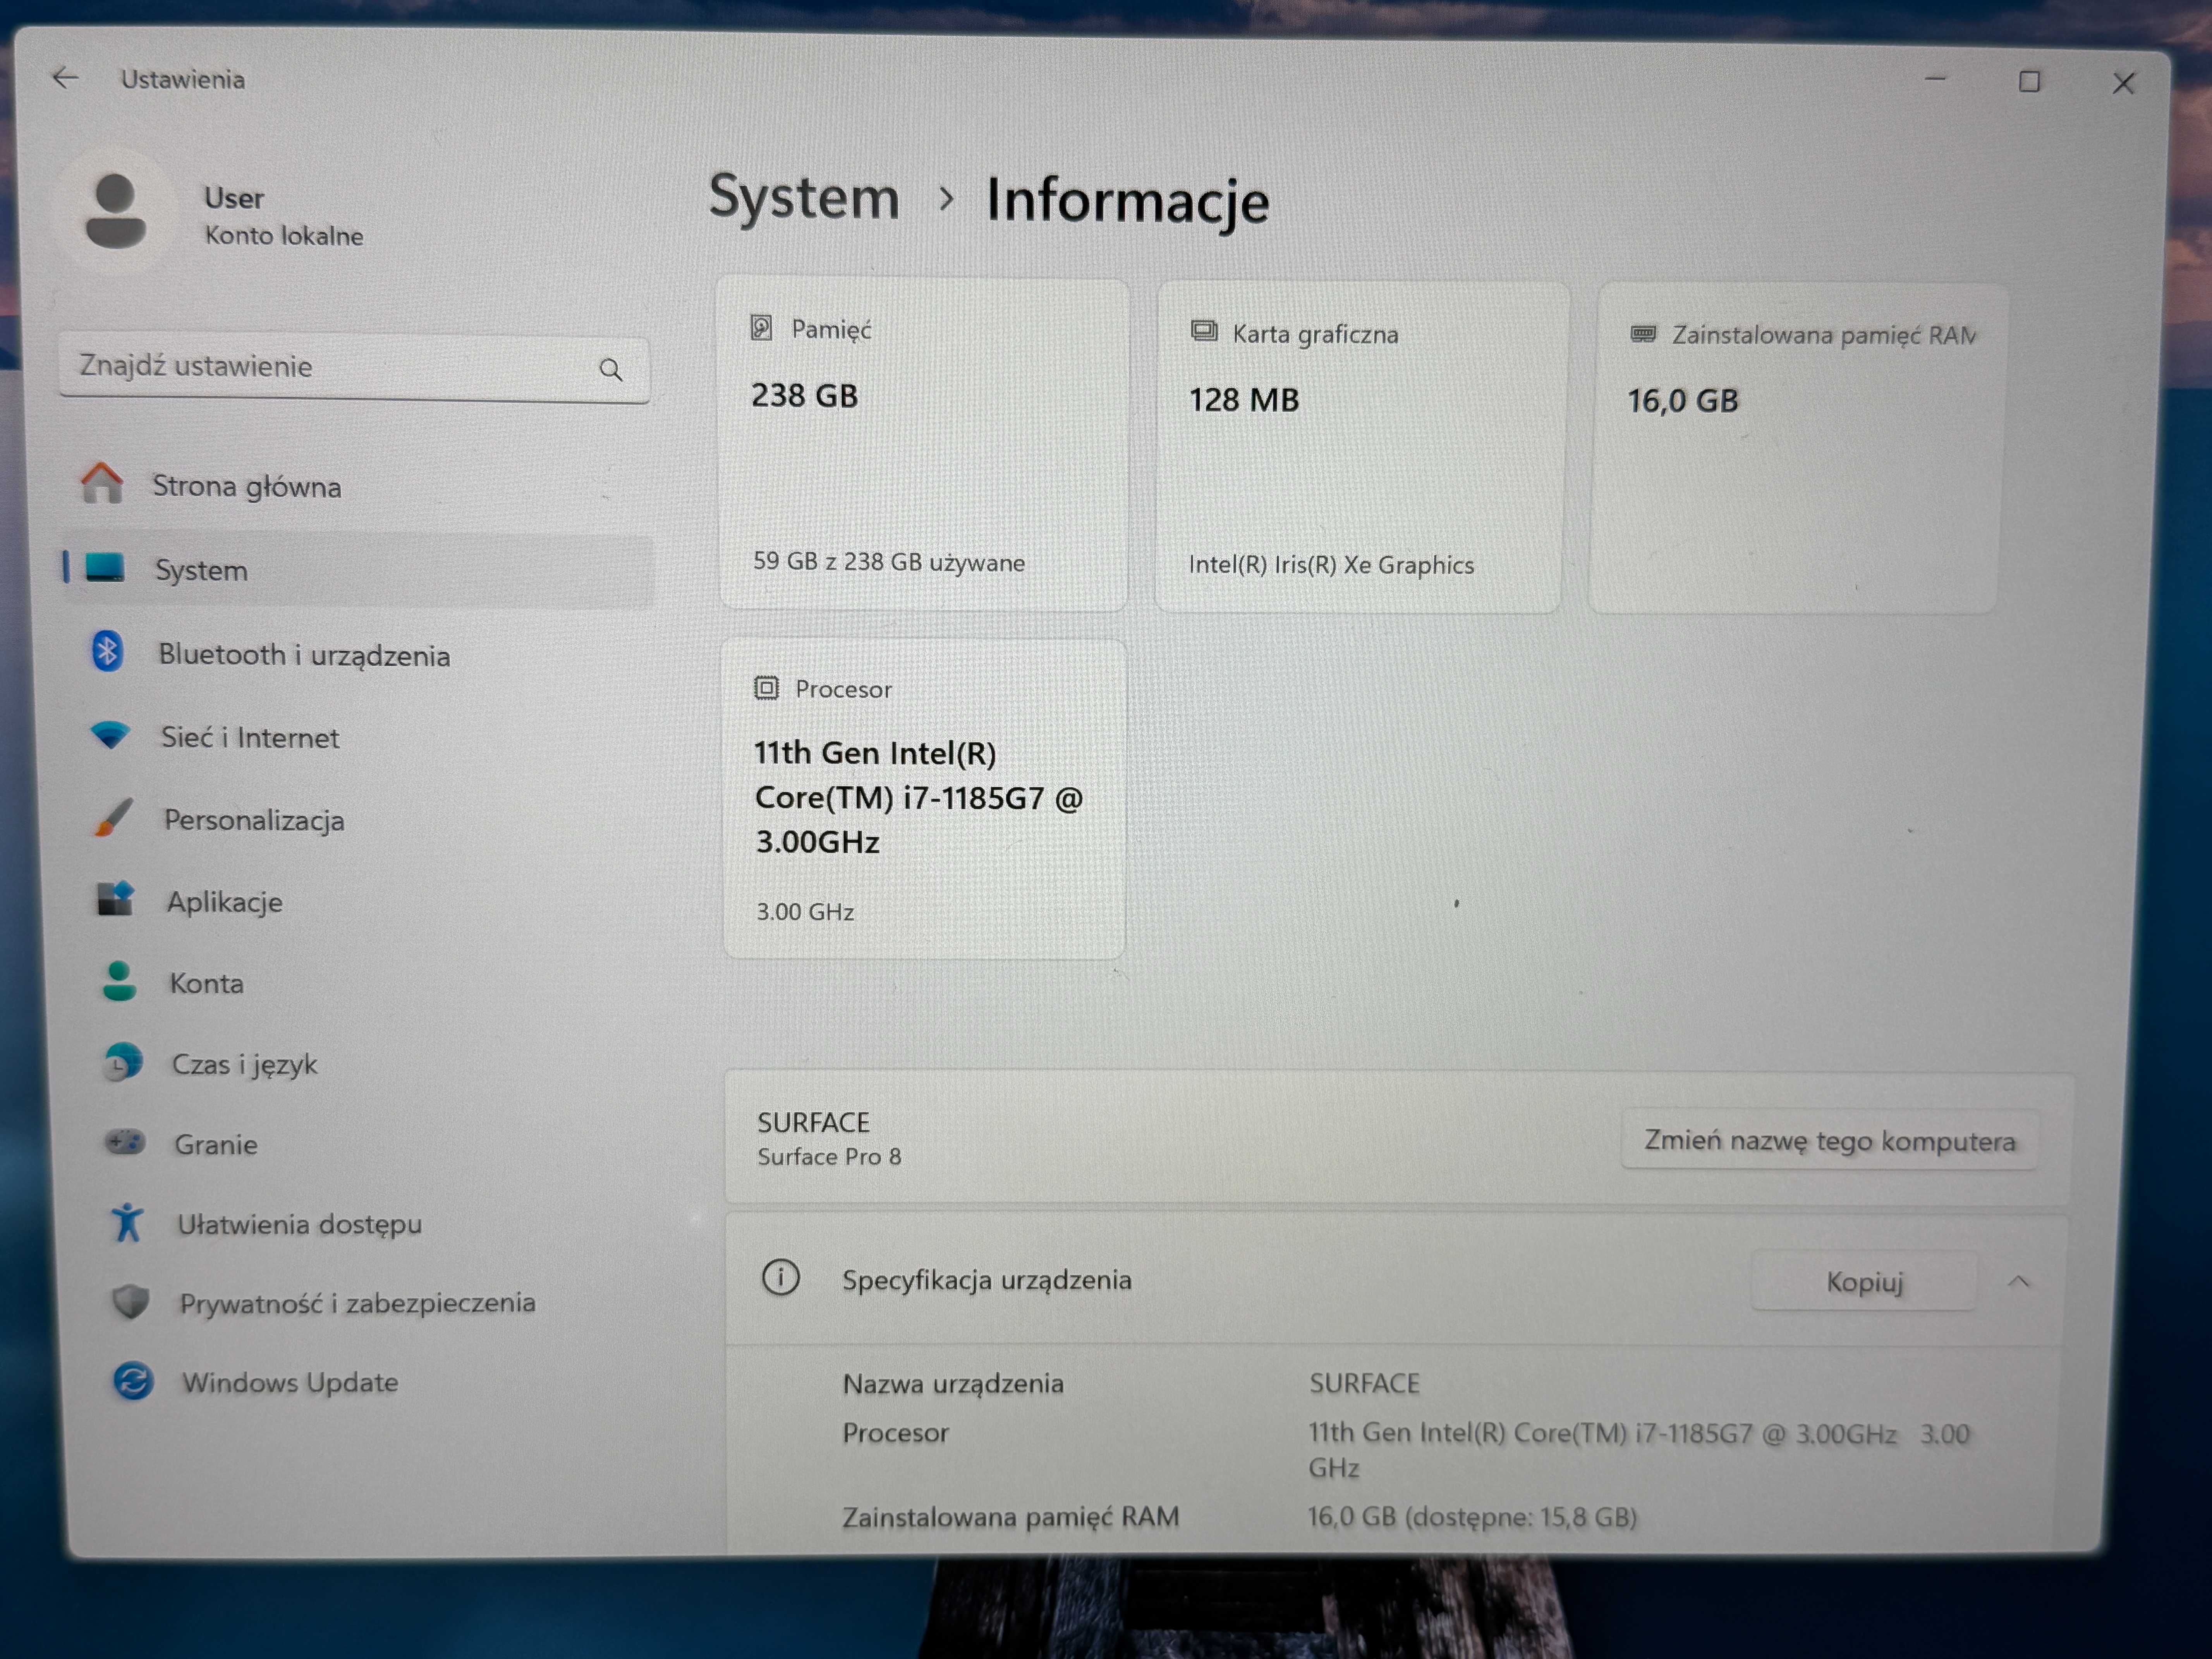Click the Karta graficzna display icon
2212x1659 pixels.
point(1204,331)
